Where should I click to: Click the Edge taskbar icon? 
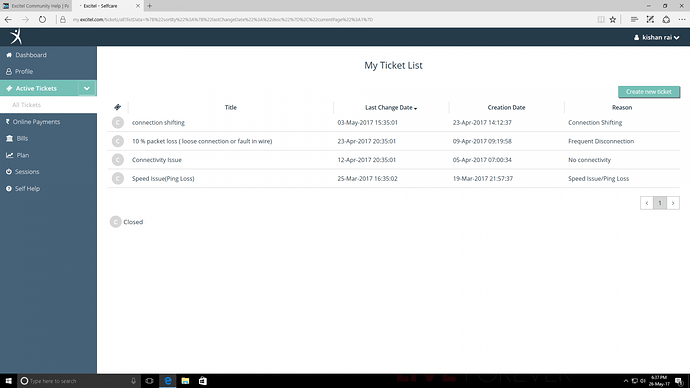pyautogui.click(x=168, y=381)
